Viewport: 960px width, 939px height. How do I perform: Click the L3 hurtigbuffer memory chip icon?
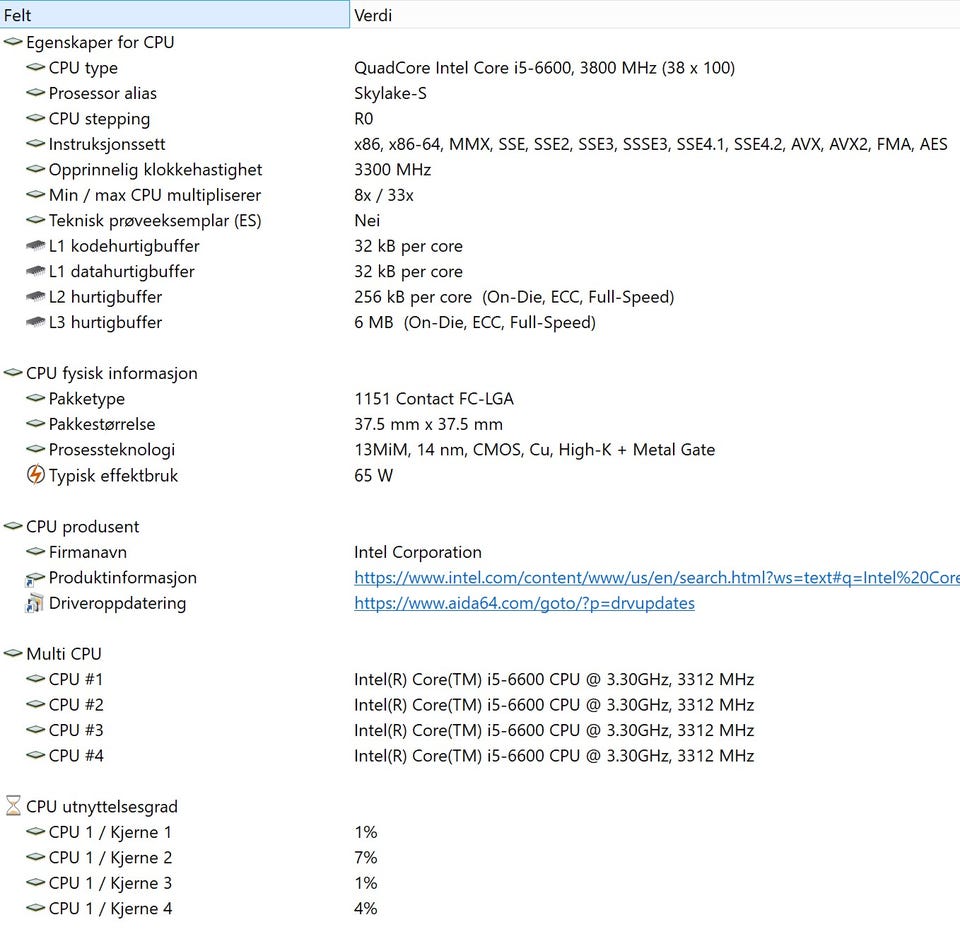[x=36, y=322]
